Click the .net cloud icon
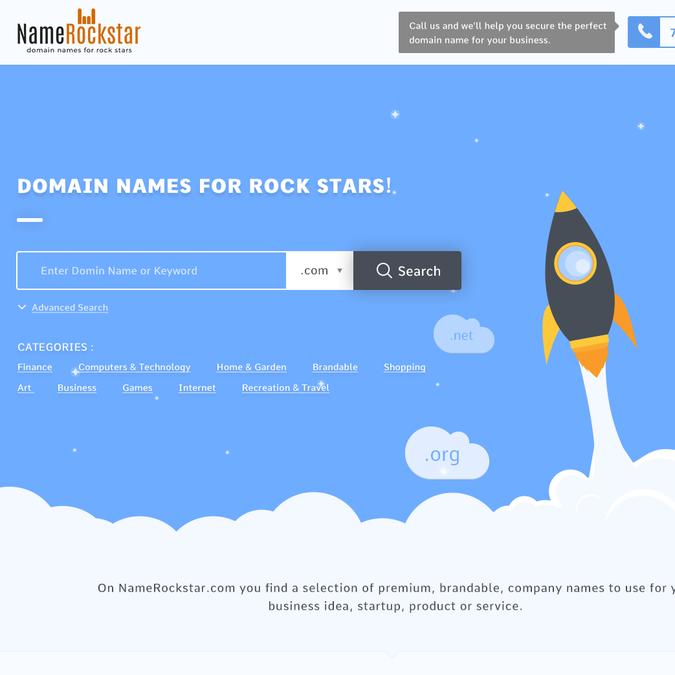Image resolution: width=675 pixels, height=675 pixels. (463, 335)
